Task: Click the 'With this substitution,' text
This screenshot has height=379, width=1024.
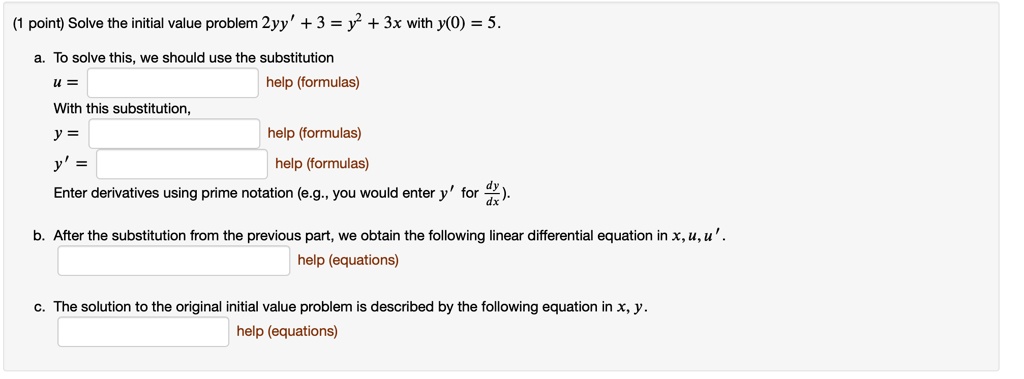Action: pyautogui.click(x=122, y=108)
